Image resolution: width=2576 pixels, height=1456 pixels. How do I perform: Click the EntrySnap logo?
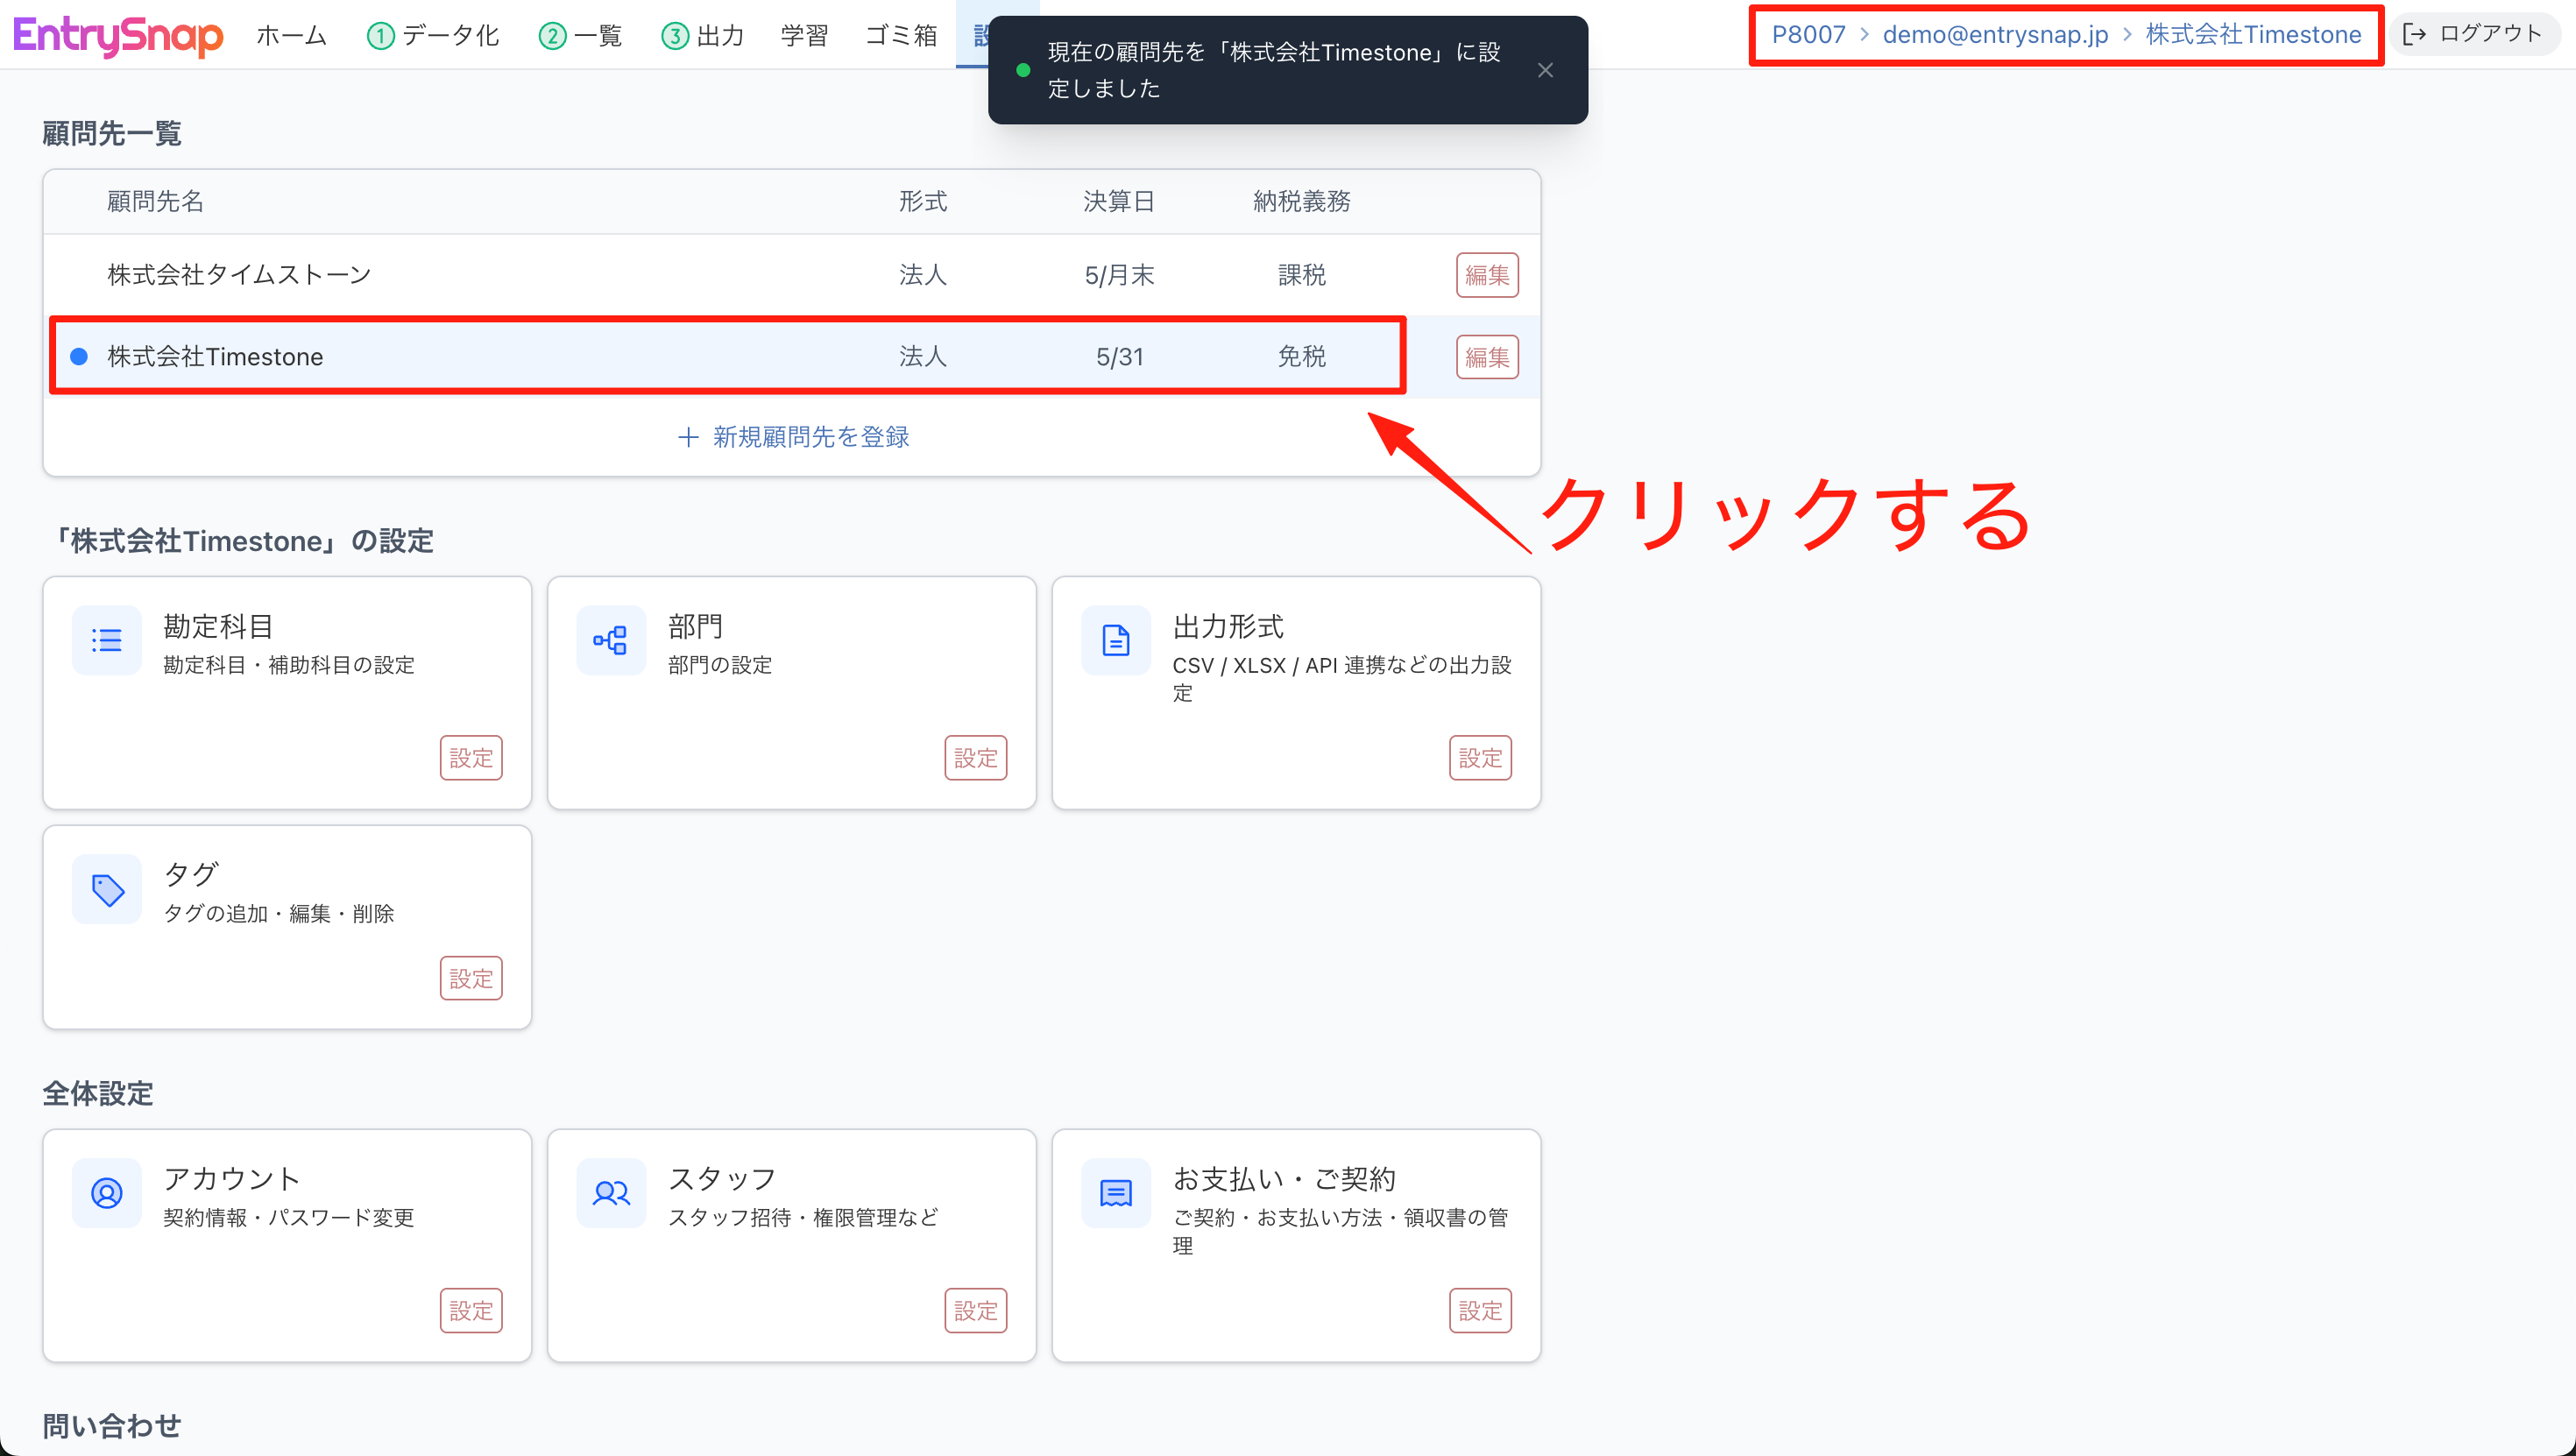pyautogui.click(x=118, y=35)
